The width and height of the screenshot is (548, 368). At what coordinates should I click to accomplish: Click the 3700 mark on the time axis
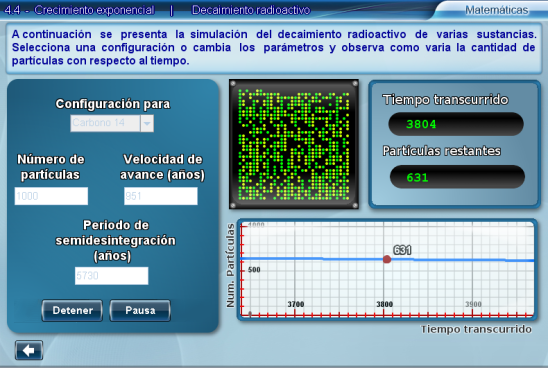pyautogui.click(x=296, y=304)
